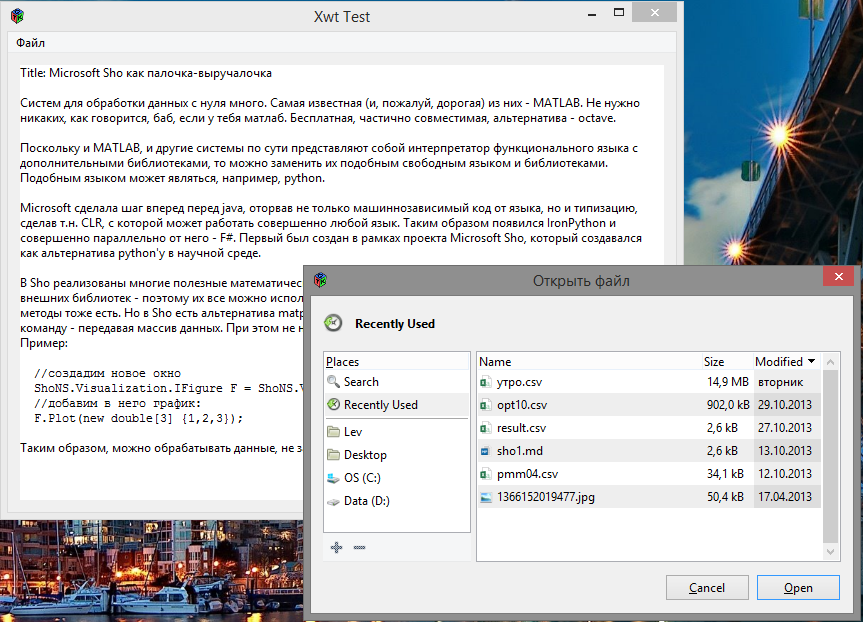Image resolution: width=863 pixels, height=622 pixels.
Task: Close the Открыть файл dialog
Action: 838,276
